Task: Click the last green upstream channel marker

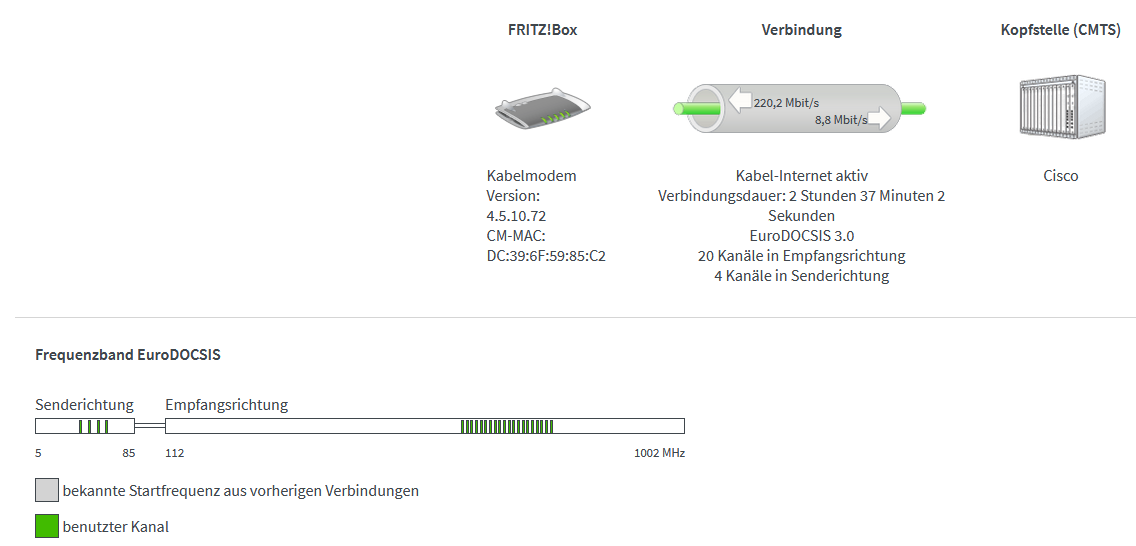Action: [107, 426]
